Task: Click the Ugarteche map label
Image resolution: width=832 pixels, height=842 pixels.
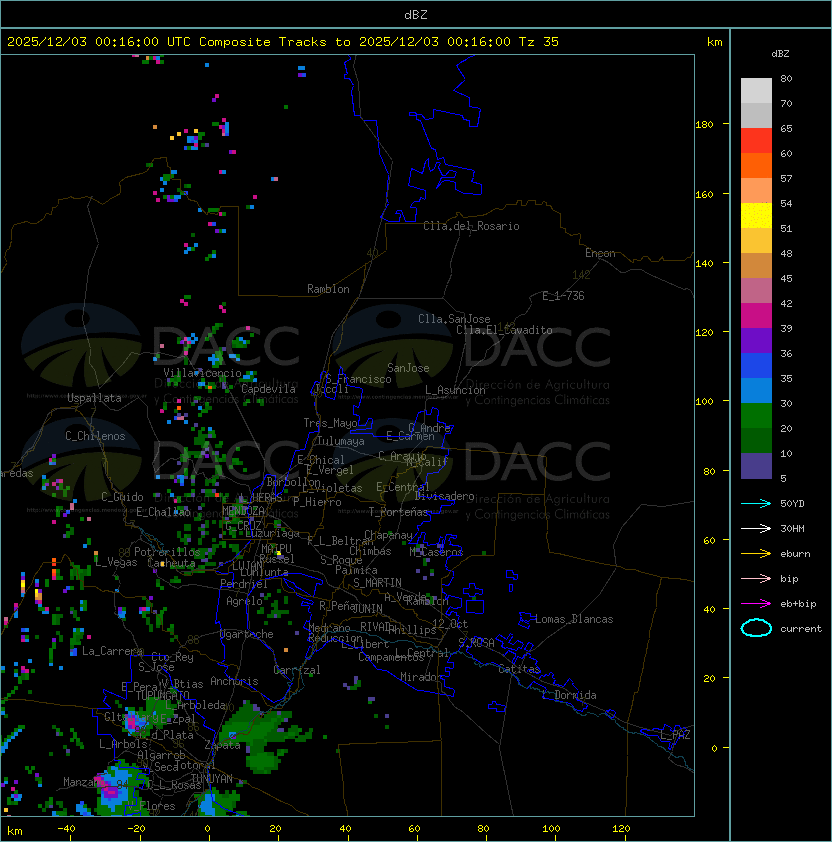Action: [247, 634]
